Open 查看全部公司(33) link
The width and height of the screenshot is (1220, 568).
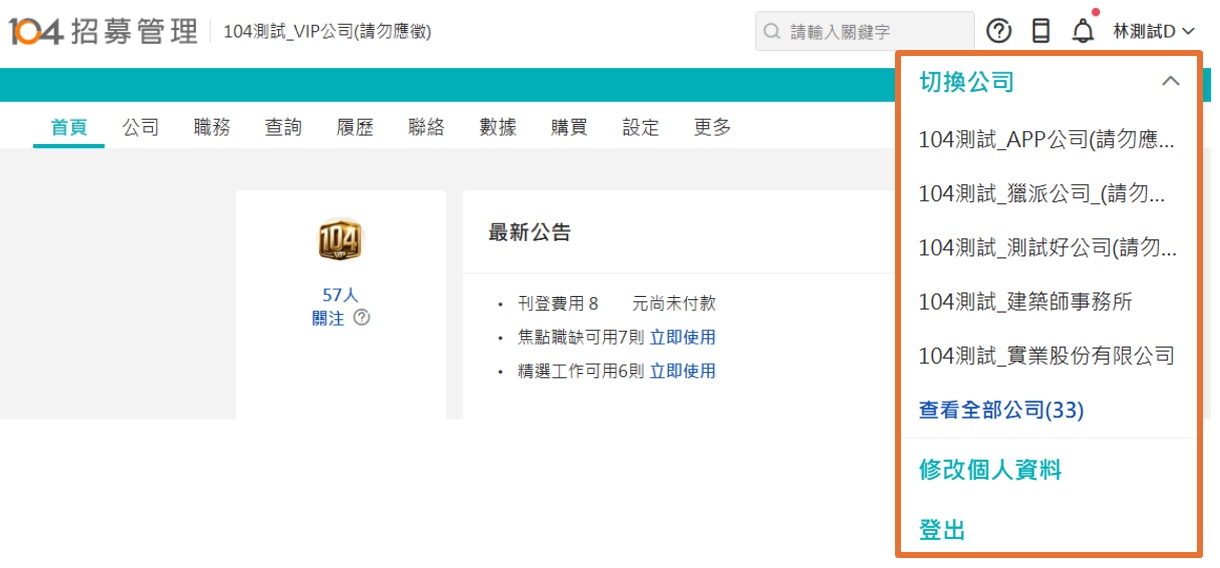pyautogui.click(x=1001, y=409)
